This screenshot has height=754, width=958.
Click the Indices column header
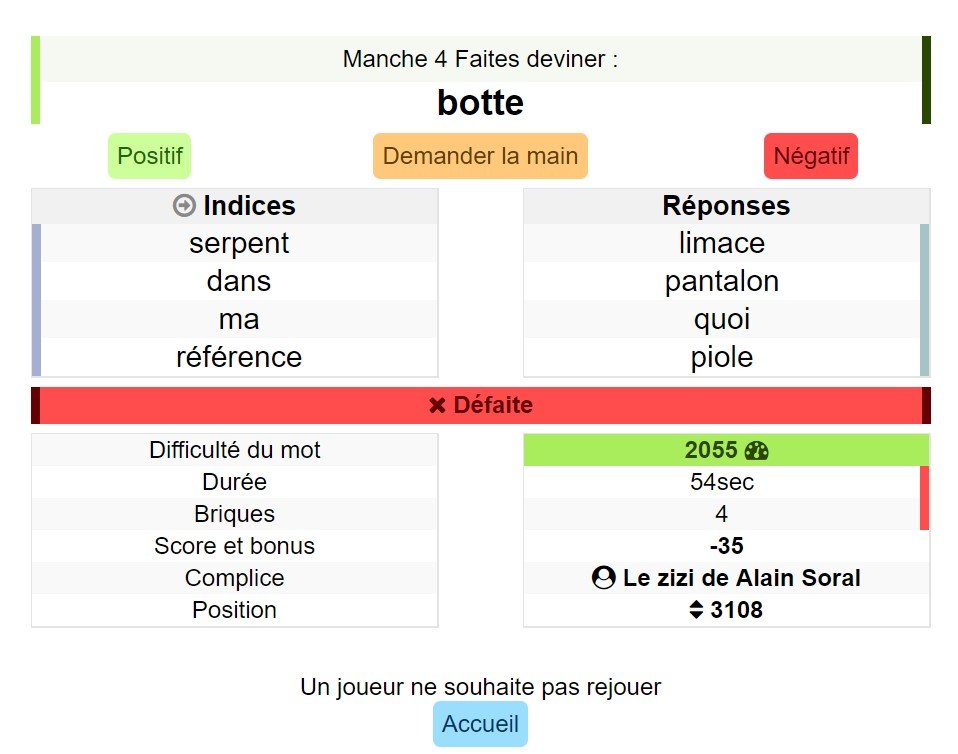pos(249,206)
